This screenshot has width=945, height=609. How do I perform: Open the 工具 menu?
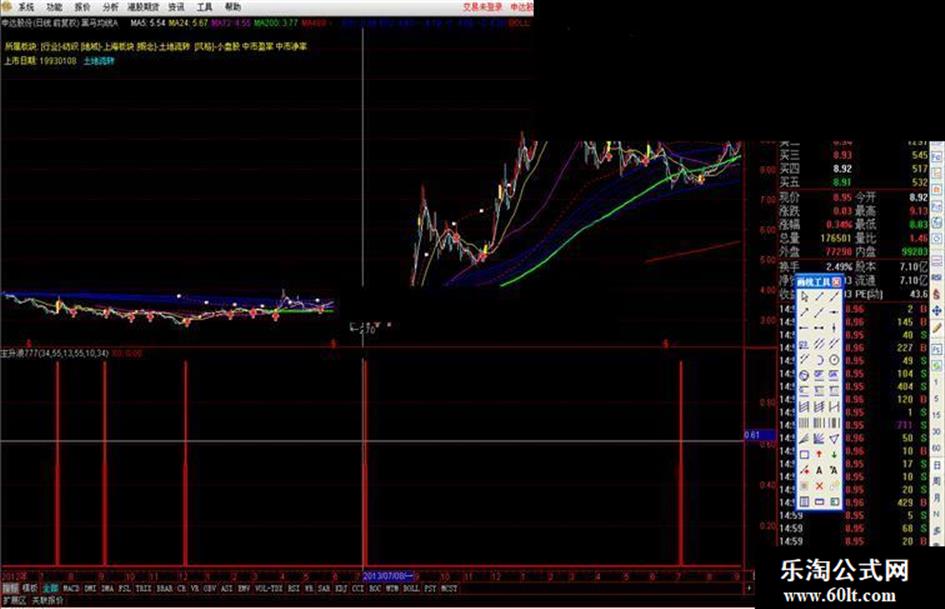(204, 7)
